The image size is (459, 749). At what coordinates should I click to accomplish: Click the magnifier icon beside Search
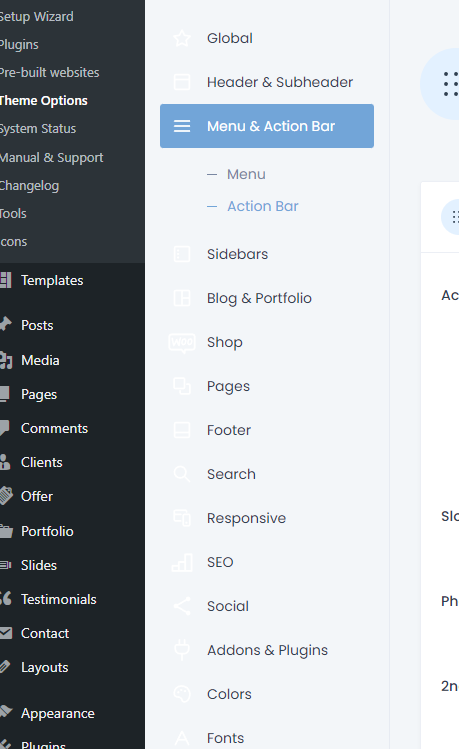(x=182, y=474)
